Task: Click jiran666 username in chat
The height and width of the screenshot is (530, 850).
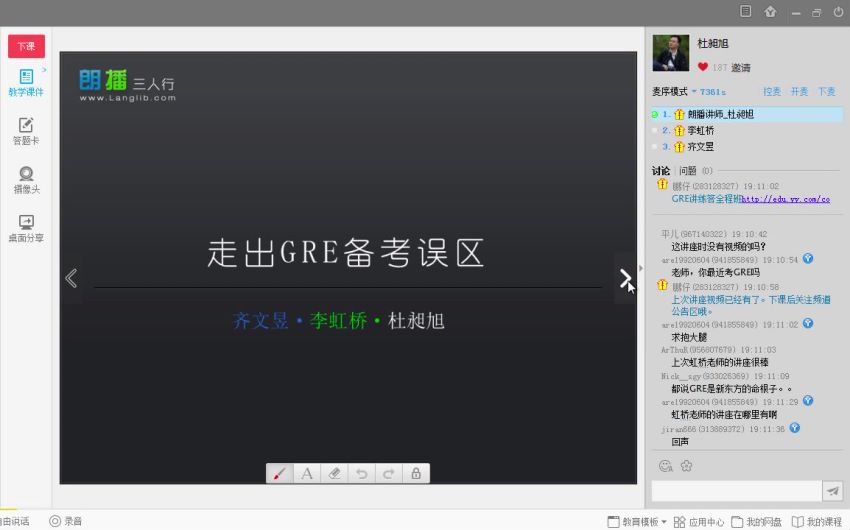Action: click(678, 429)
